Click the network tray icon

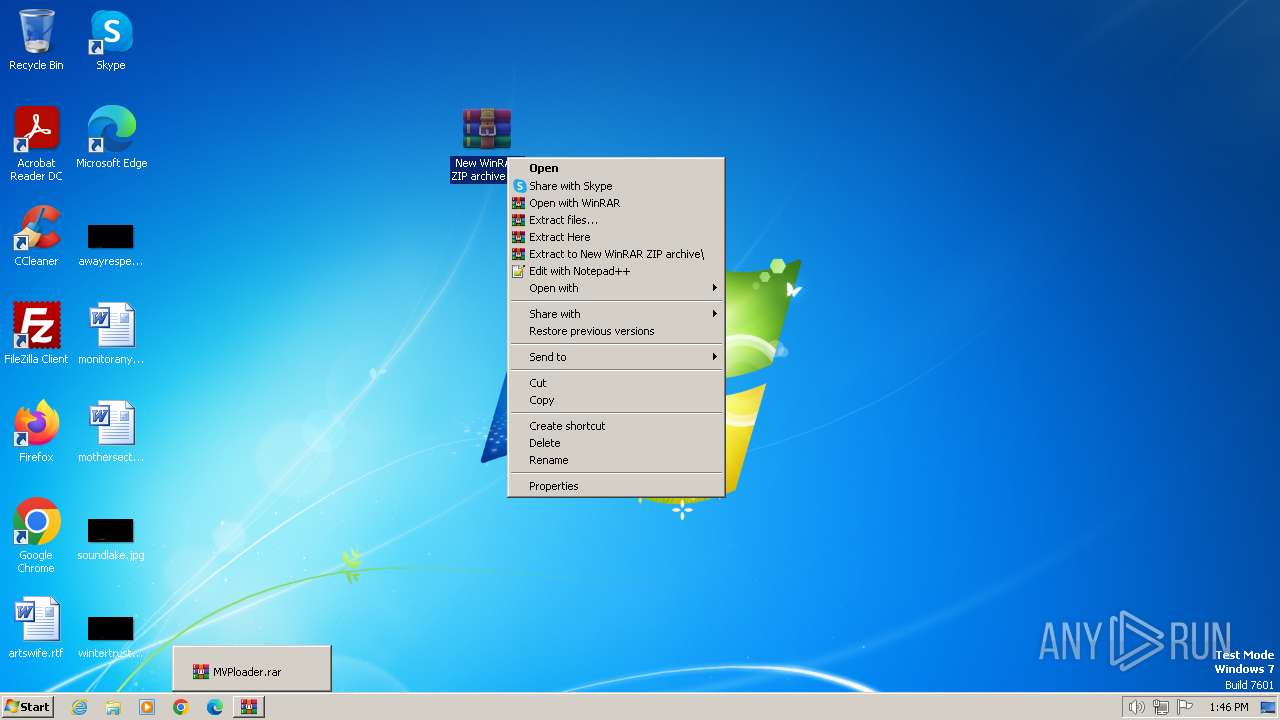point(1161,707)
